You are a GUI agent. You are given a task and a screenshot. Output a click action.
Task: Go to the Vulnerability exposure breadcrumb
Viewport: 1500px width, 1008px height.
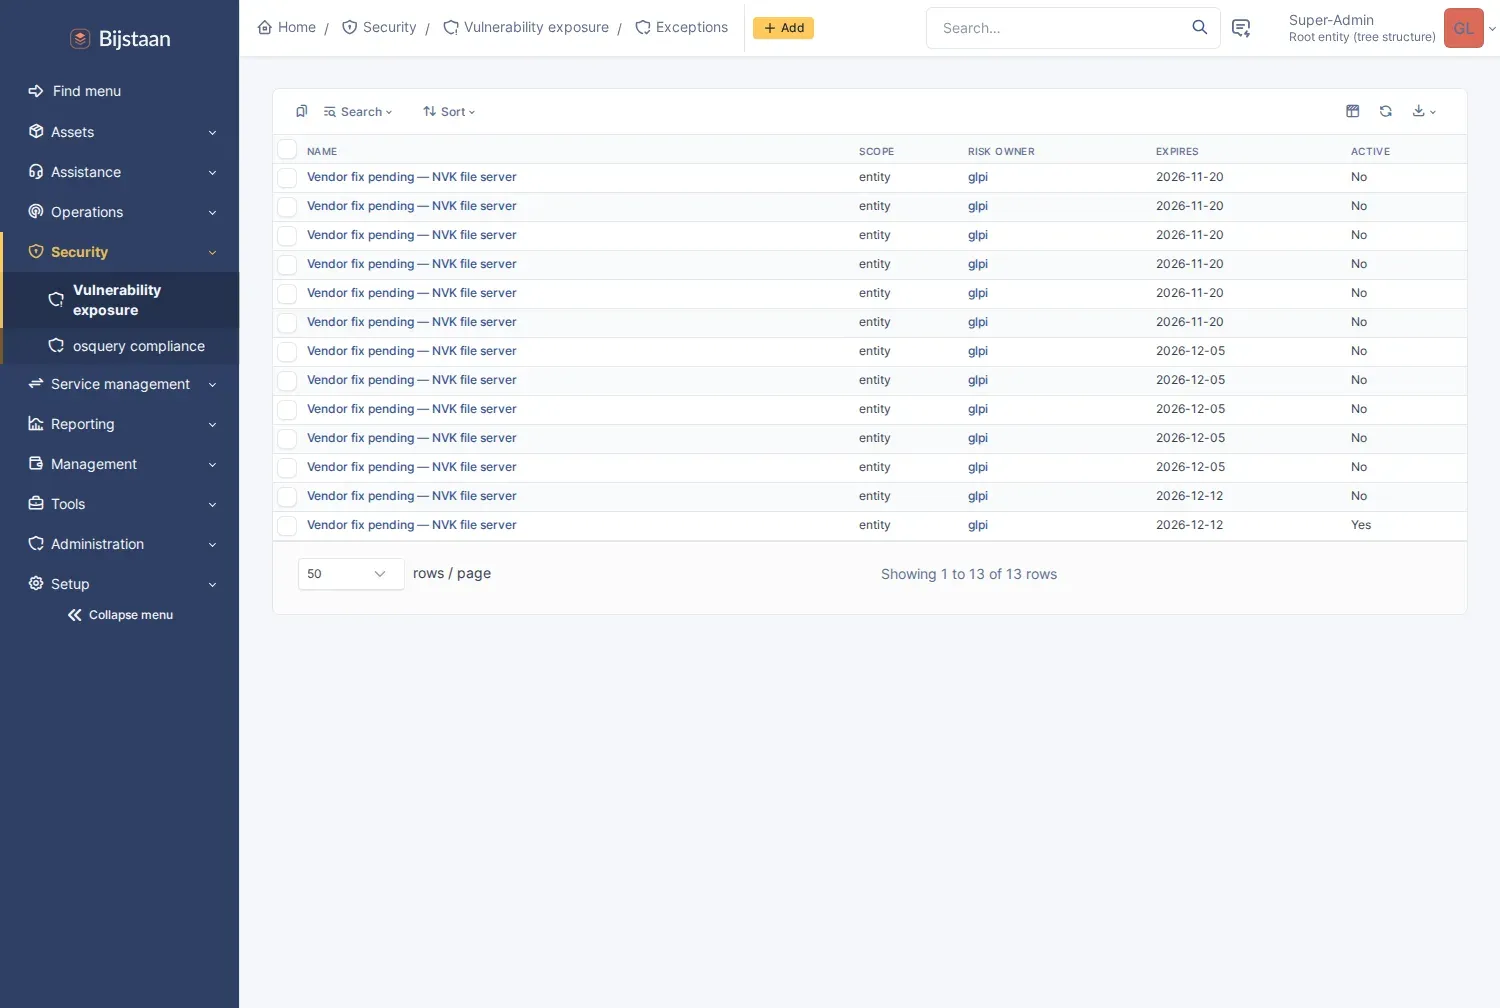tap(526, 27)
